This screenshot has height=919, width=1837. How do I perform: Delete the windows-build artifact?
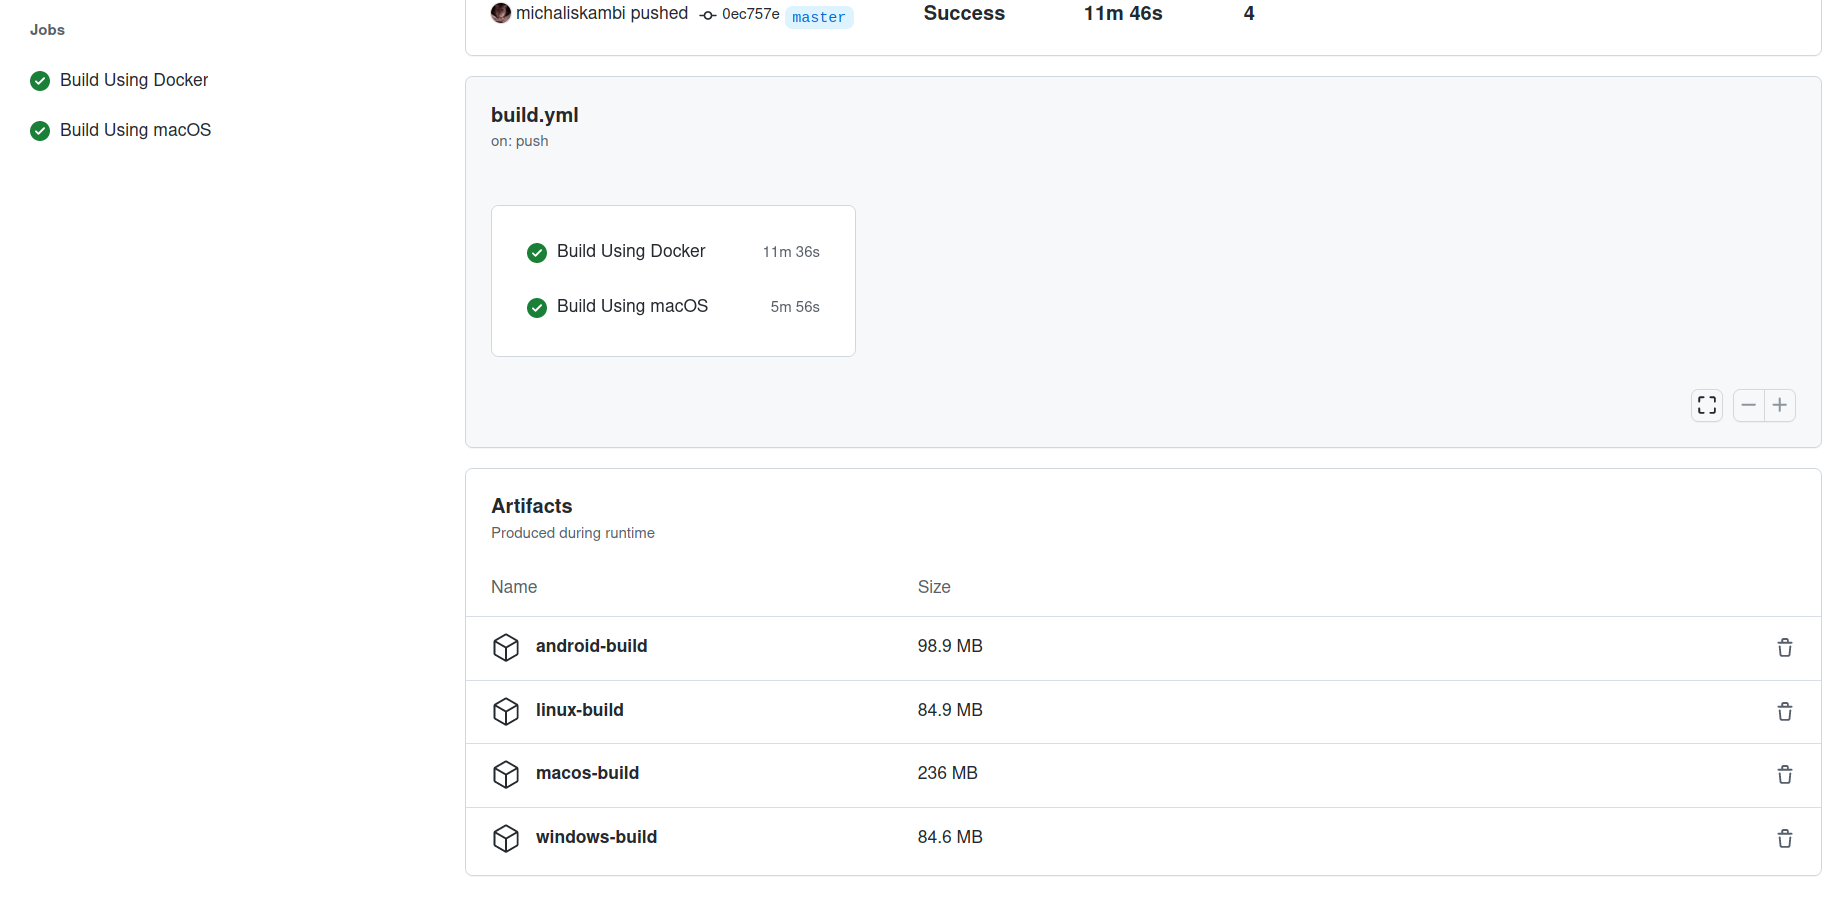(x=1785, y=839)
